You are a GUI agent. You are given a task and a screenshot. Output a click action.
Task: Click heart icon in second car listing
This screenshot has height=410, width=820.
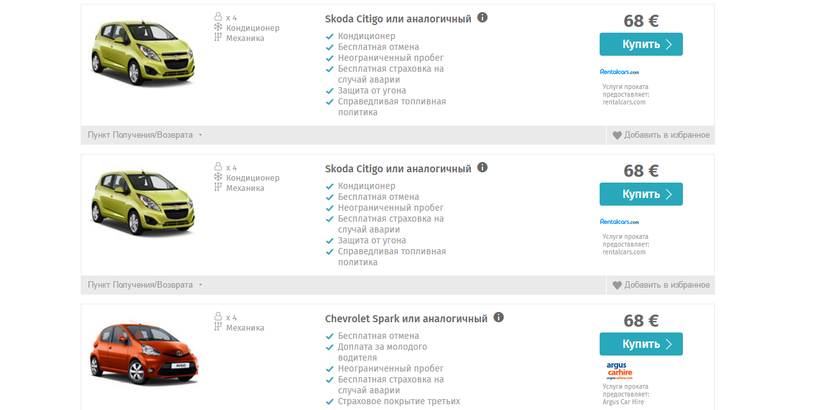point(617,285)
